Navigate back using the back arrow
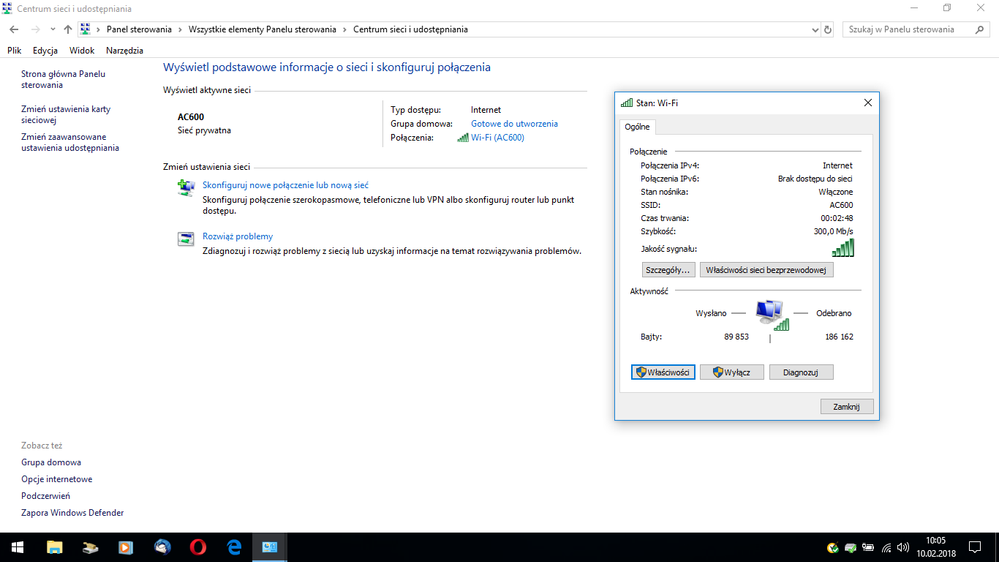This screenshot has width=999, height=562. click(x=14, y=30)
